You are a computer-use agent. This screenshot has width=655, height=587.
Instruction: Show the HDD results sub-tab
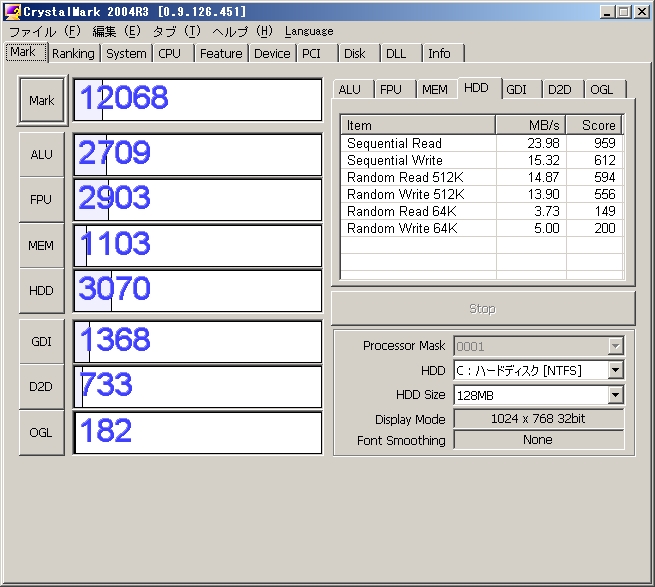[x=480, y=88]
